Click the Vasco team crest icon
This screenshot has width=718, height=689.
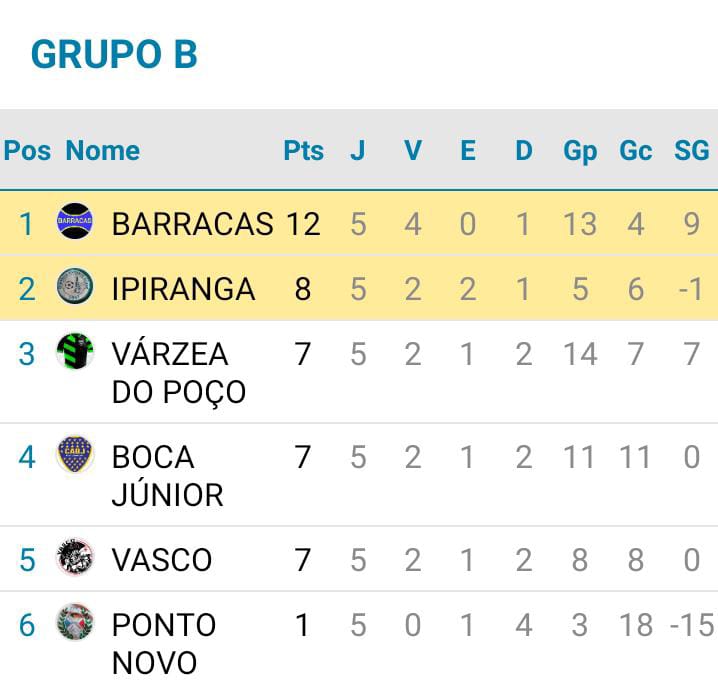tap(75, 557)
